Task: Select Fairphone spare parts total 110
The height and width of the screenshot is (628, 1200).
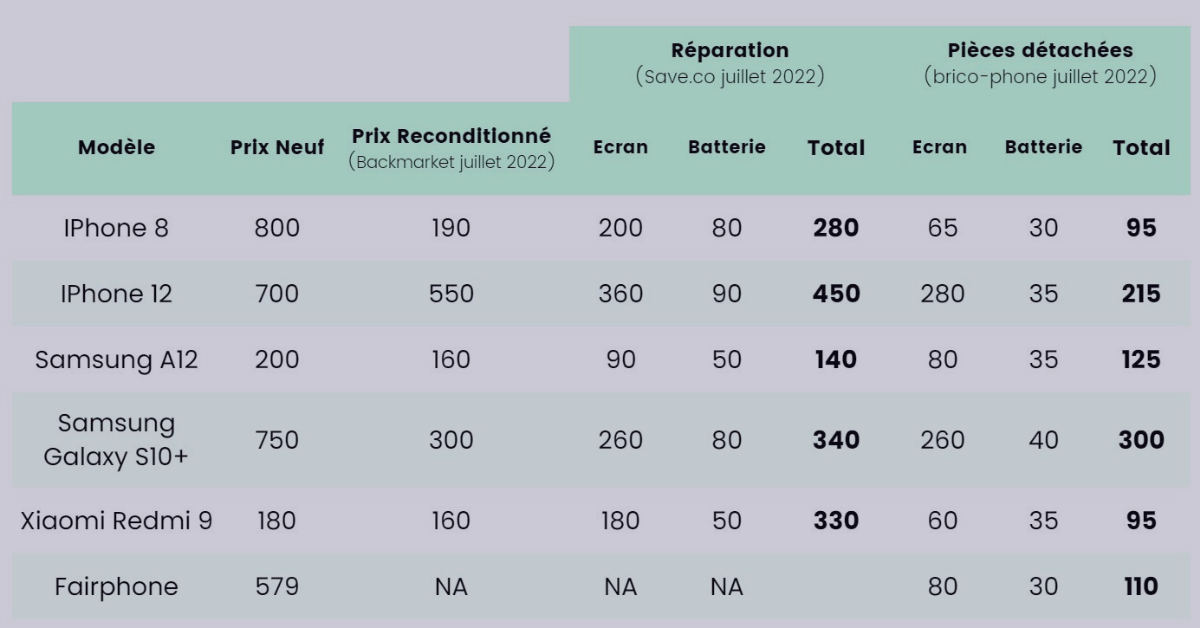Action: [x=1141, y=587]
